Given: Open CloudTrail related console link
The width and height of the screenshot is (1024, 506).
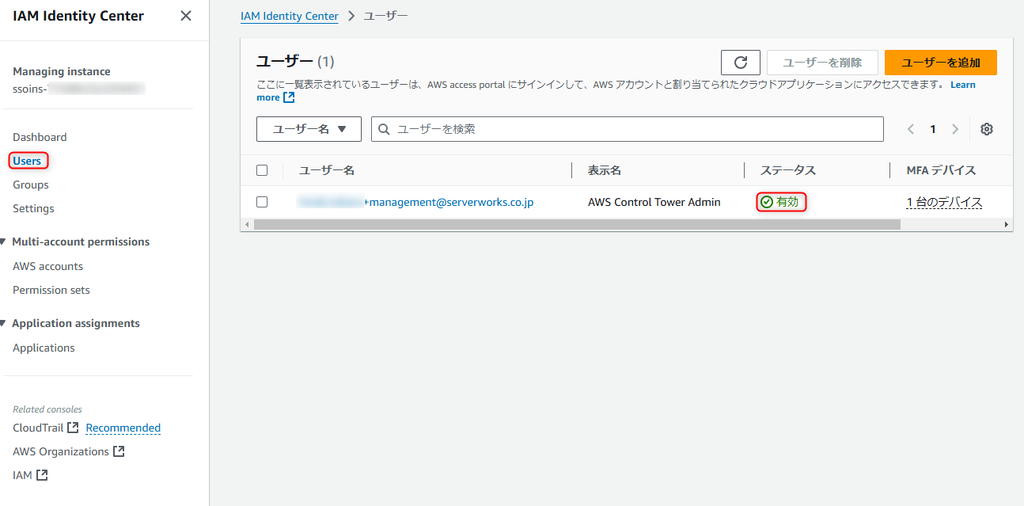Looking at the screenshot, I should coord(38,428).
